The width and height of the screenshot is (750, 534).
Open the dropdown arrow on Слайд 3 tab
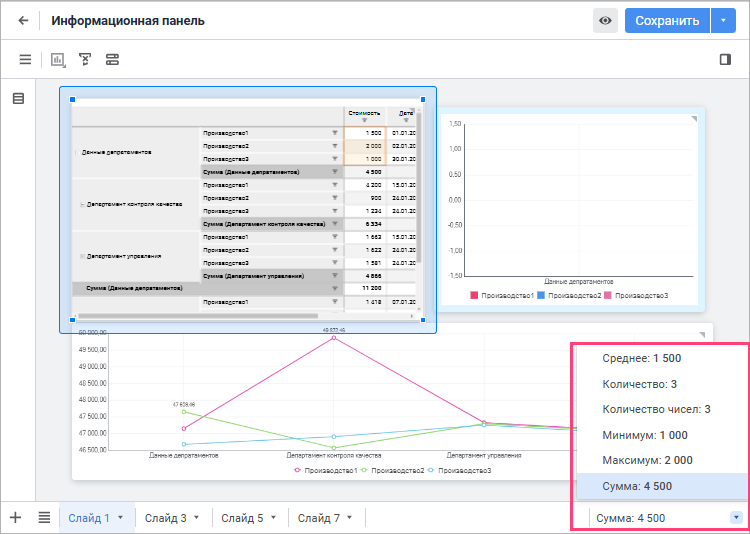[x=197, y=517]
